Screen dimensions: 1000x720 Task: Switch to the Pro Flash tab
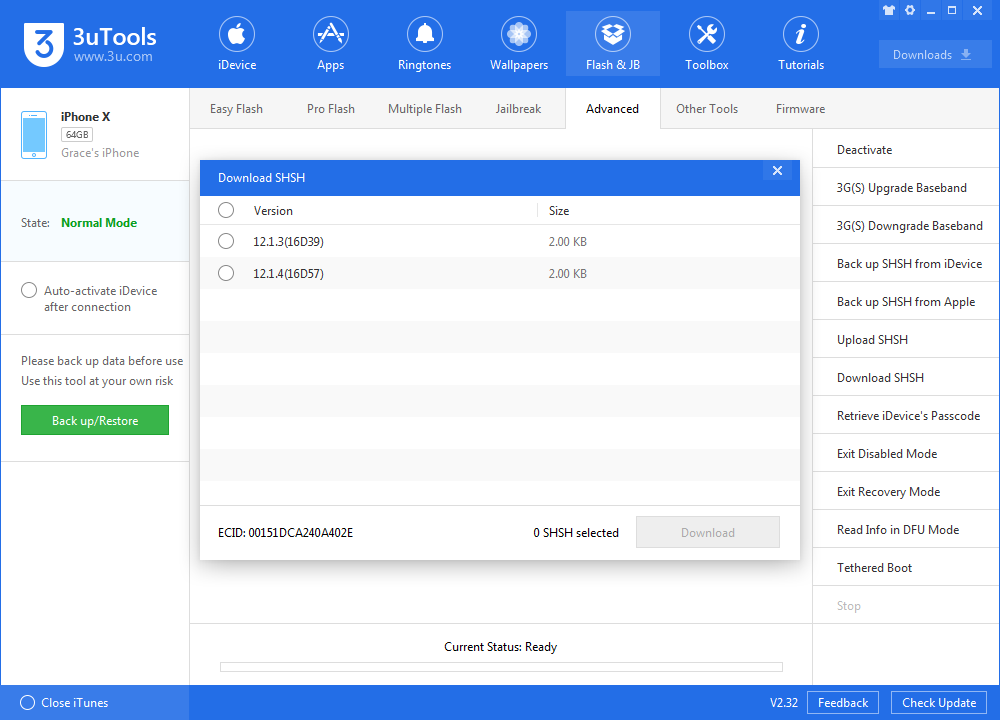330,108
